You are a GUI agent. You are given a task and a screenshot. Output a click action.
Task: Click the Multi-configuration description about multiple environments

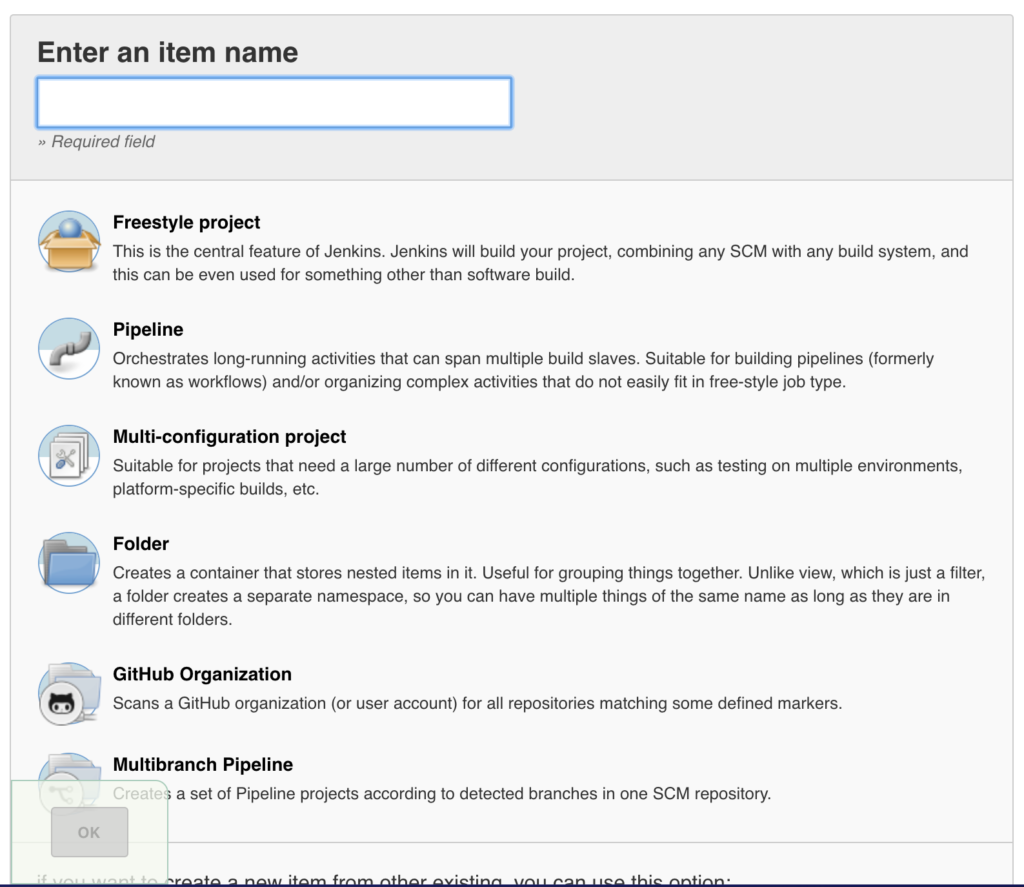[537, 477]
